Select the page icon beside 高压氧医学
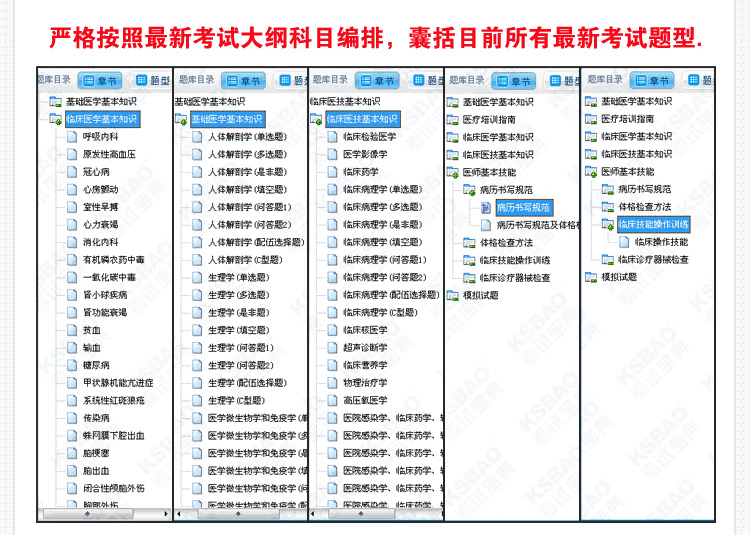The height and width of the screenshot is (535, 750). pyautogui.click(x=332, y=401)
